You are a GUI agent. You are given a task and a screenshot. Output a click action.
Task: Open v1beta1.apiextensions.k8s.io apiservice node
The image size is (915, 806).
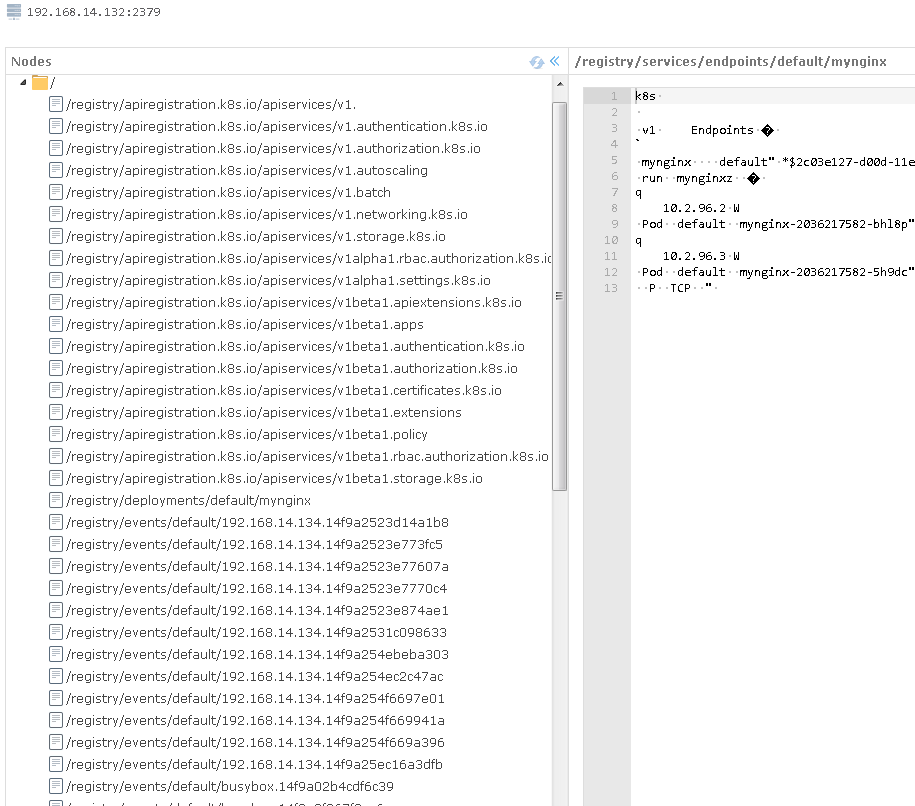click(x=294, y=302)
